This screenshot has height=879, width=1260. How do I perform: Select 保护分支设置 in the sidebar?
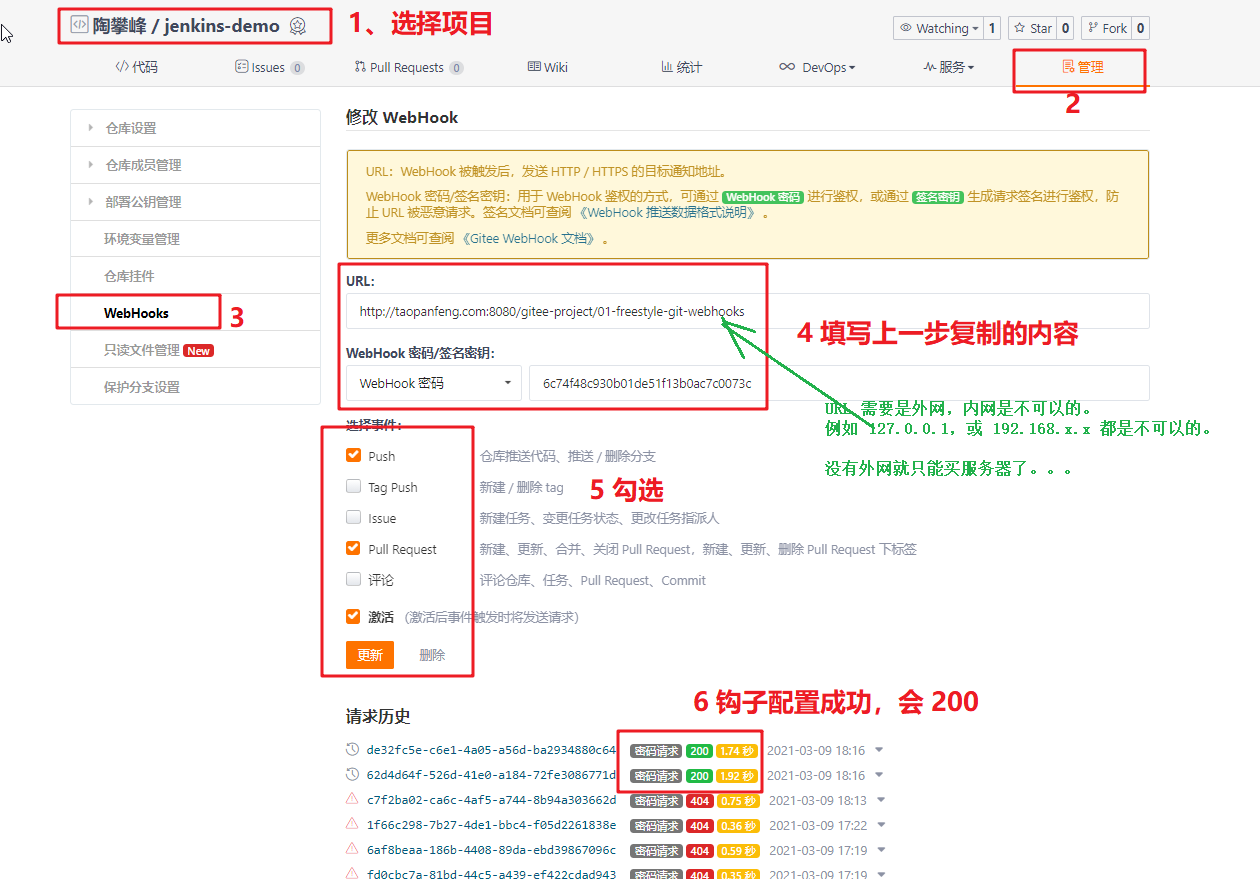195,387
